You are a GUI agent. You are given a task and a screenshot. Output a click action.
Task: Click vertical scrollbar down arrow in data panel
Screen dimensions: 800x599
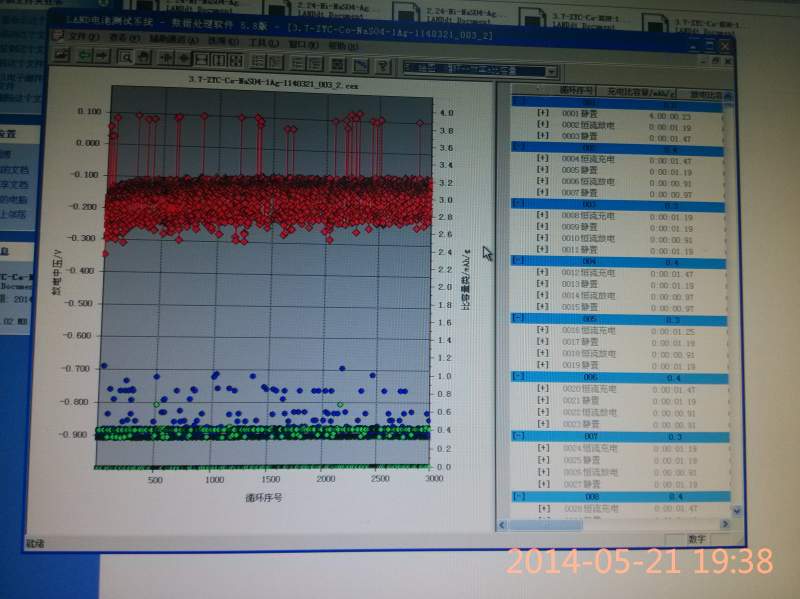pos(737,510)
